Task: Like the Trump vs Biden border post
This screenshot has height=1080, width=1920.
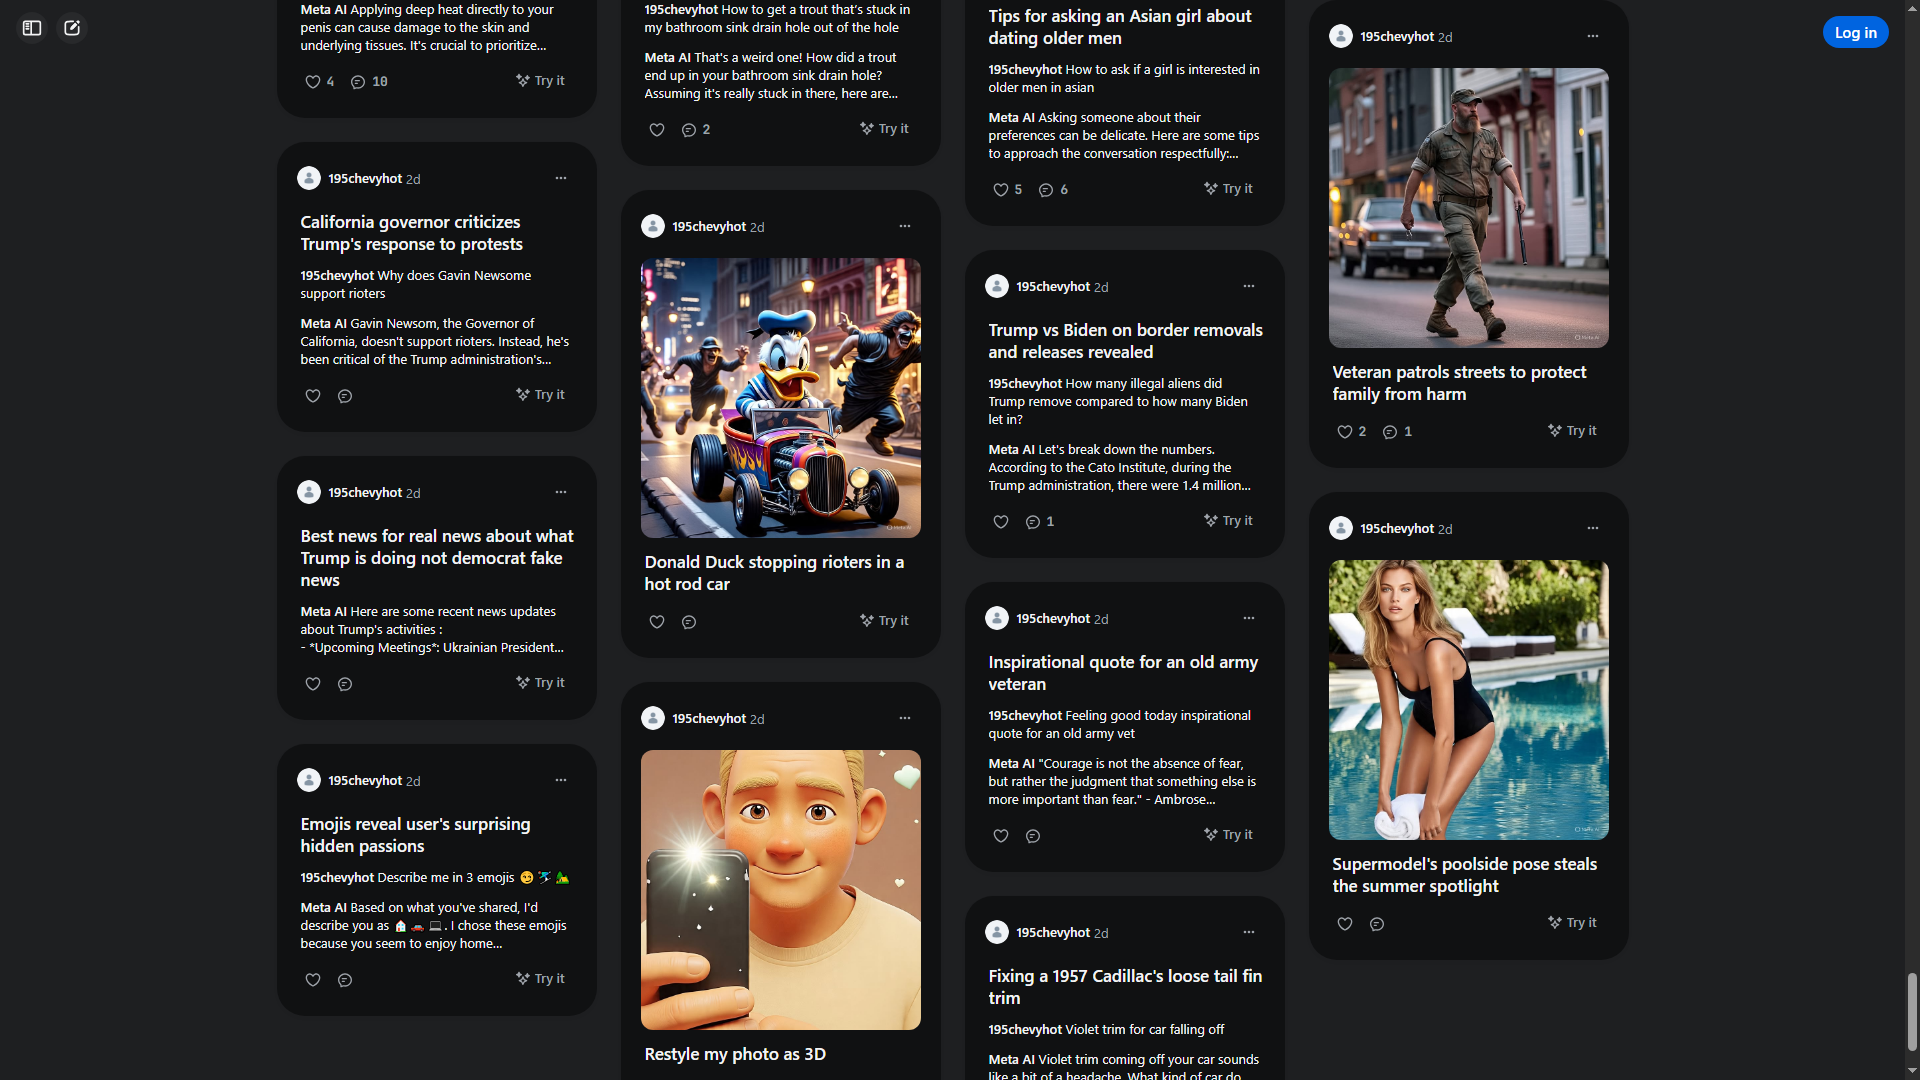Action: [x=1001, y=522]
